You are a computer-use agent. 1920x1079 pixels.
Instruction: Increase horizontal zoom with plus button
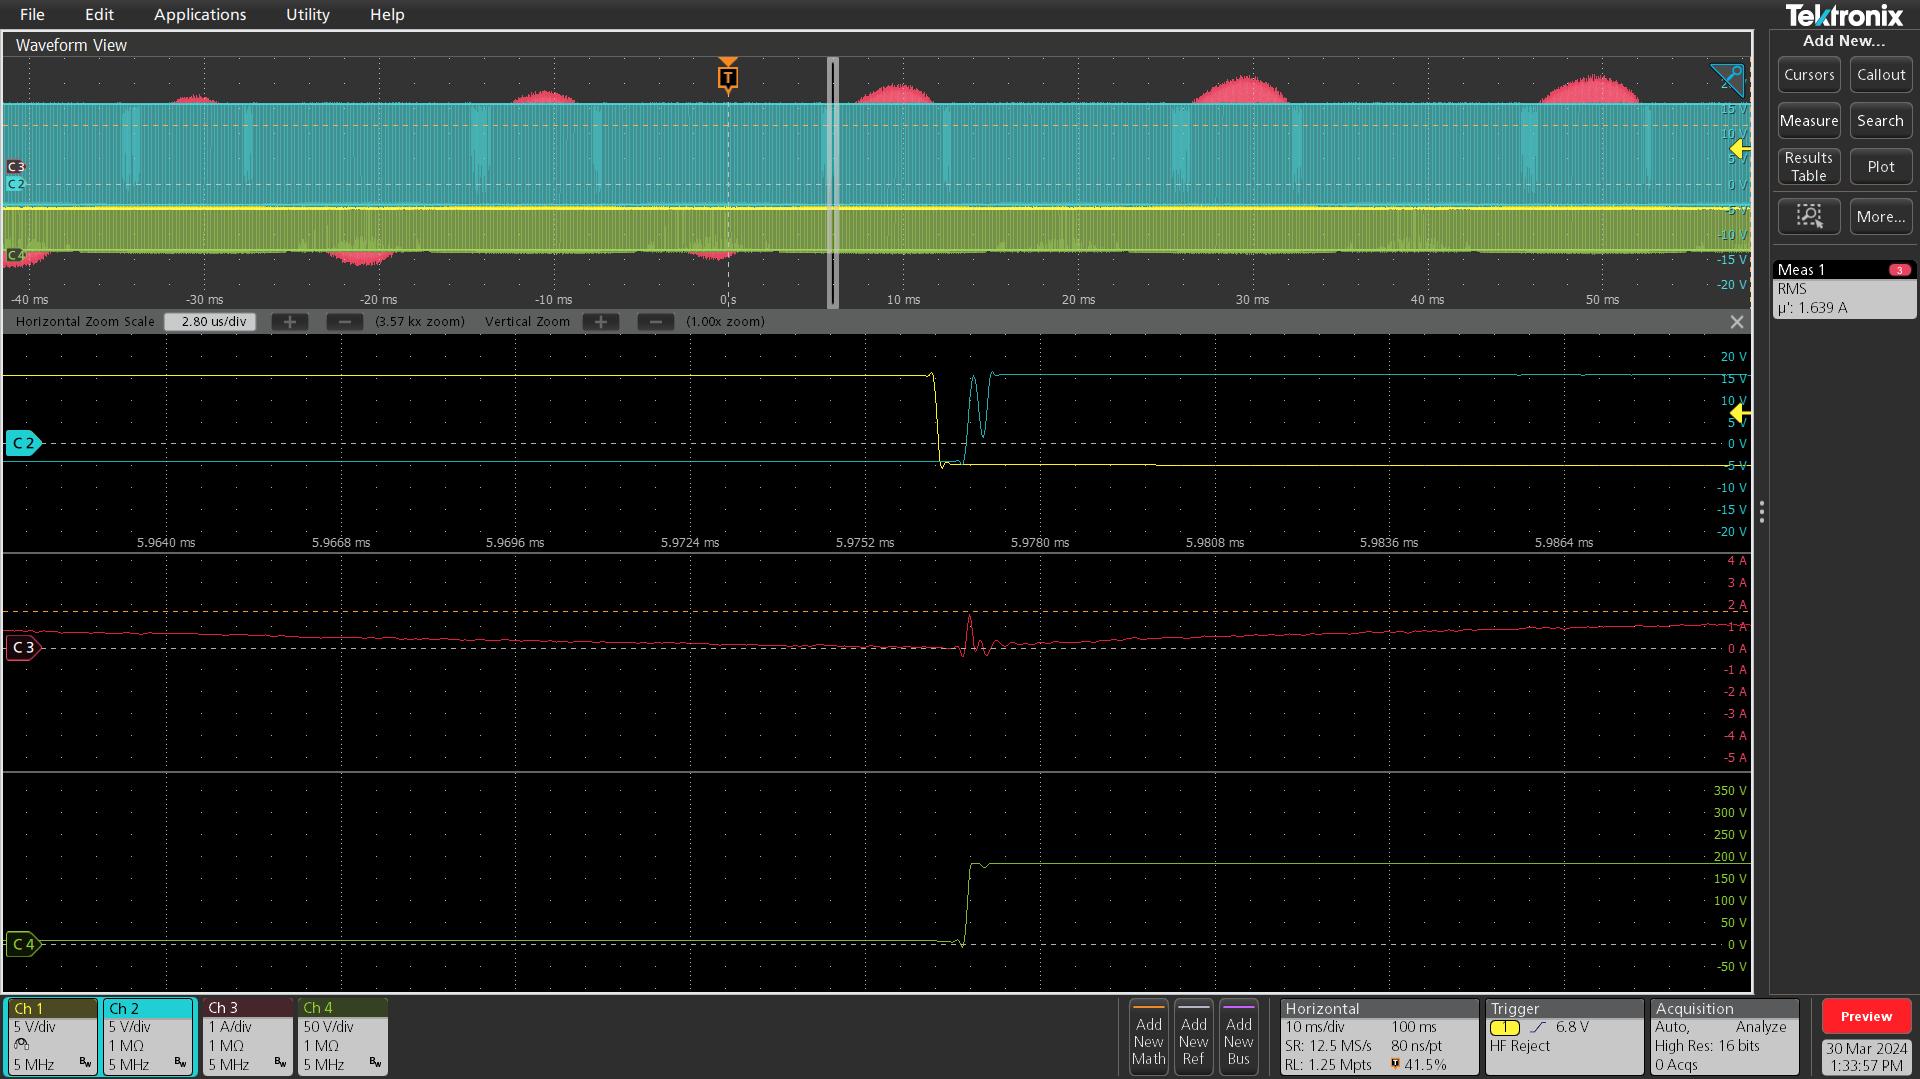[x=290, y=322]
